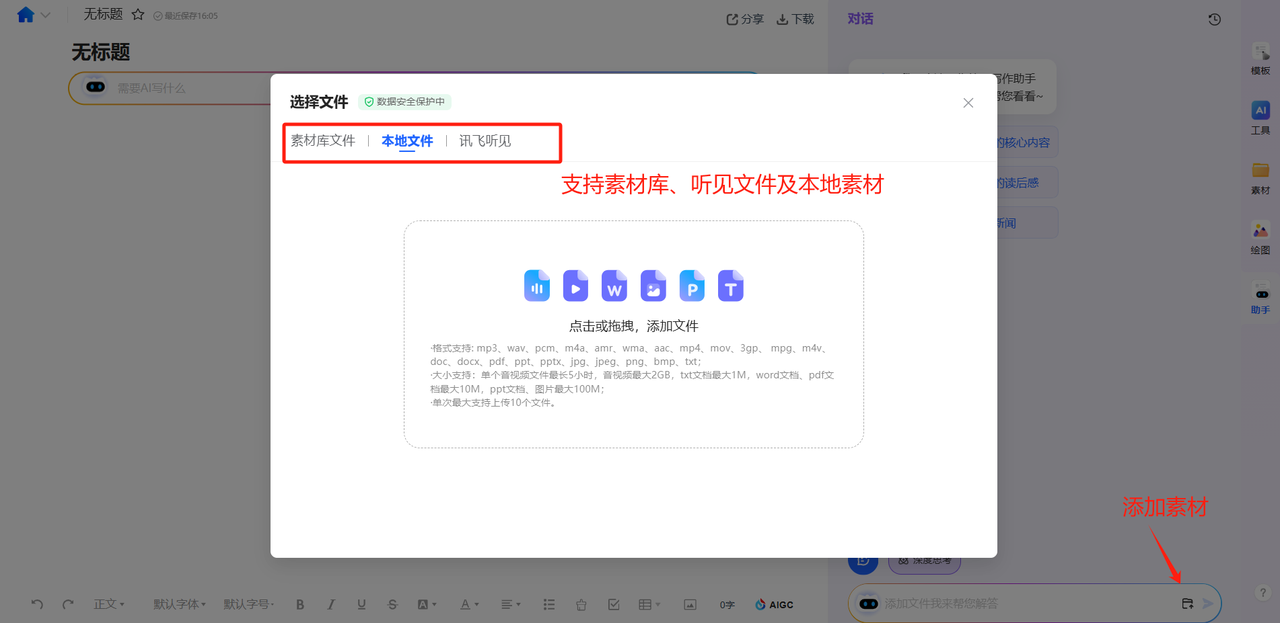This screenshot has width=1280, height=623.
Task: Toggle italic formatting
Action: [331, 604]
